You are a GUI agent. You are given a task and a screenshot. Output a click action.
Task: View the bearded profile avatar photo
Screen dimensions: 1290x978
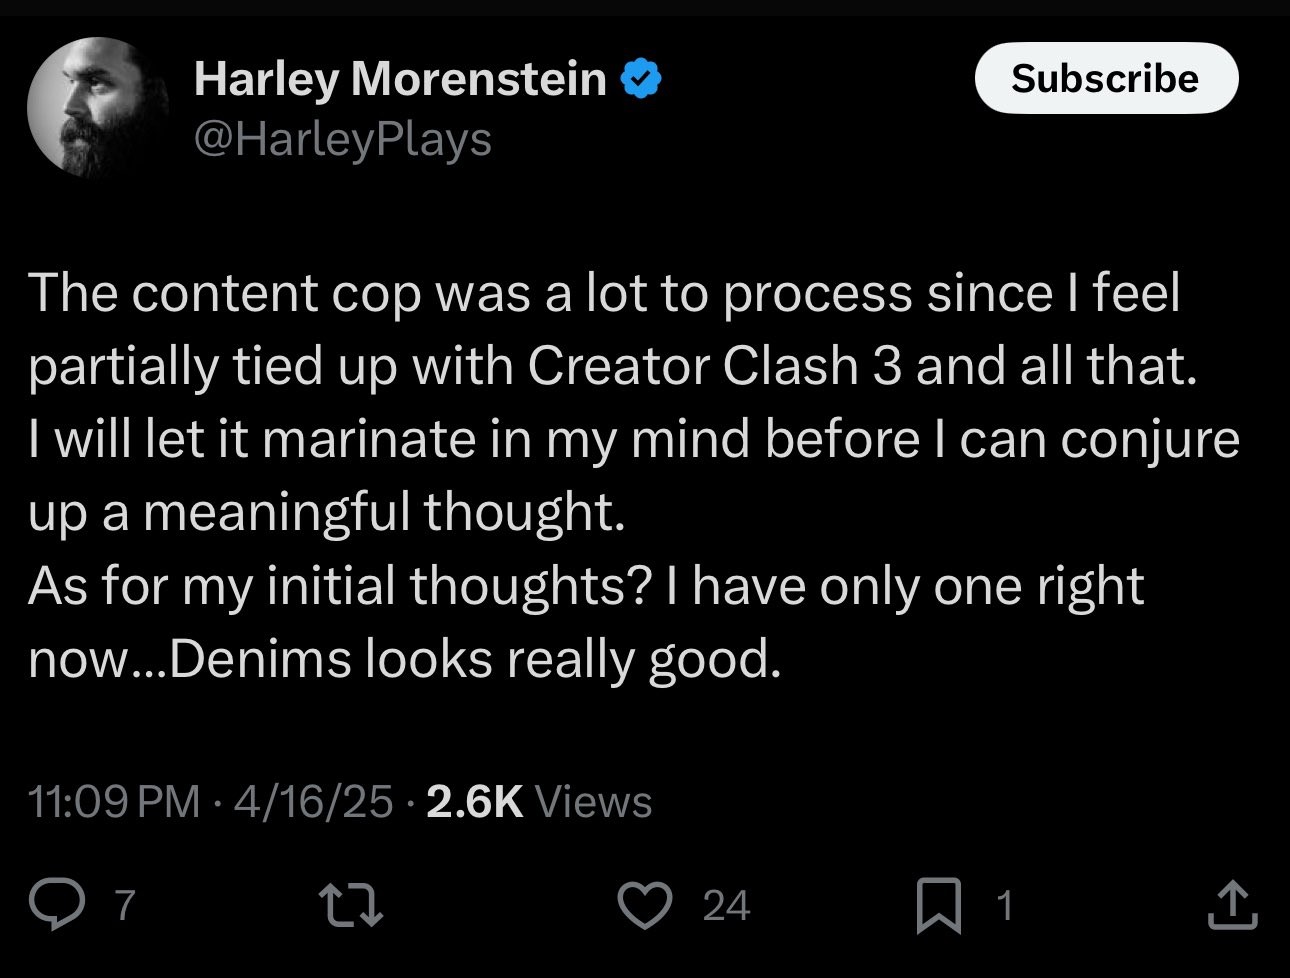click(x=98, y=107)
